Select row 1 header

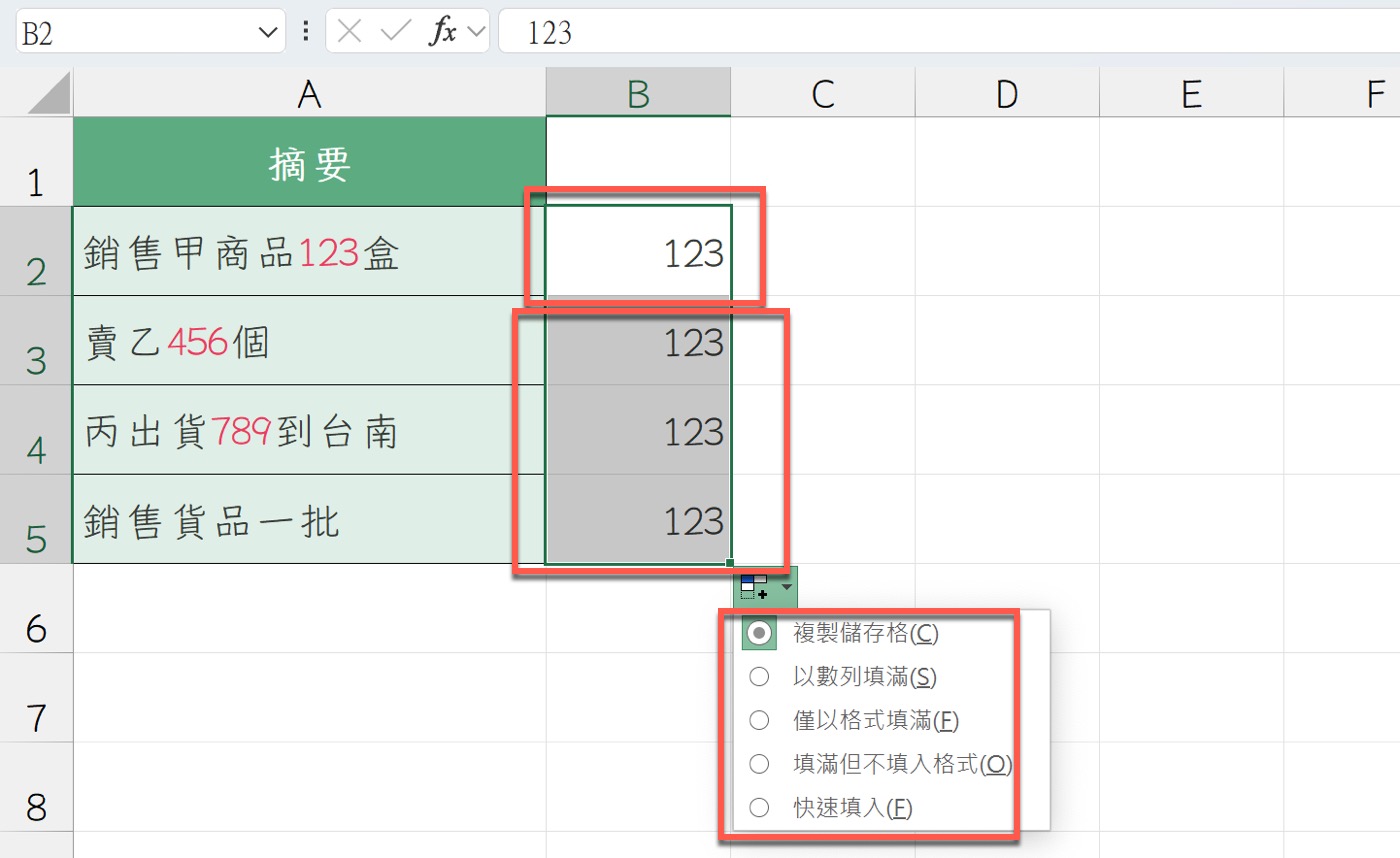point(36,162)
